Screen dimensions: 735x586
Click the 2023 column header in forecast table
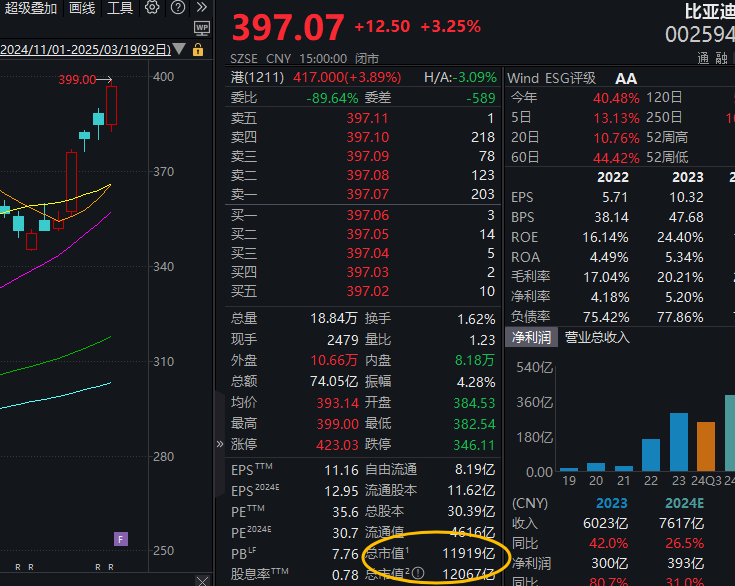[611, 503]
